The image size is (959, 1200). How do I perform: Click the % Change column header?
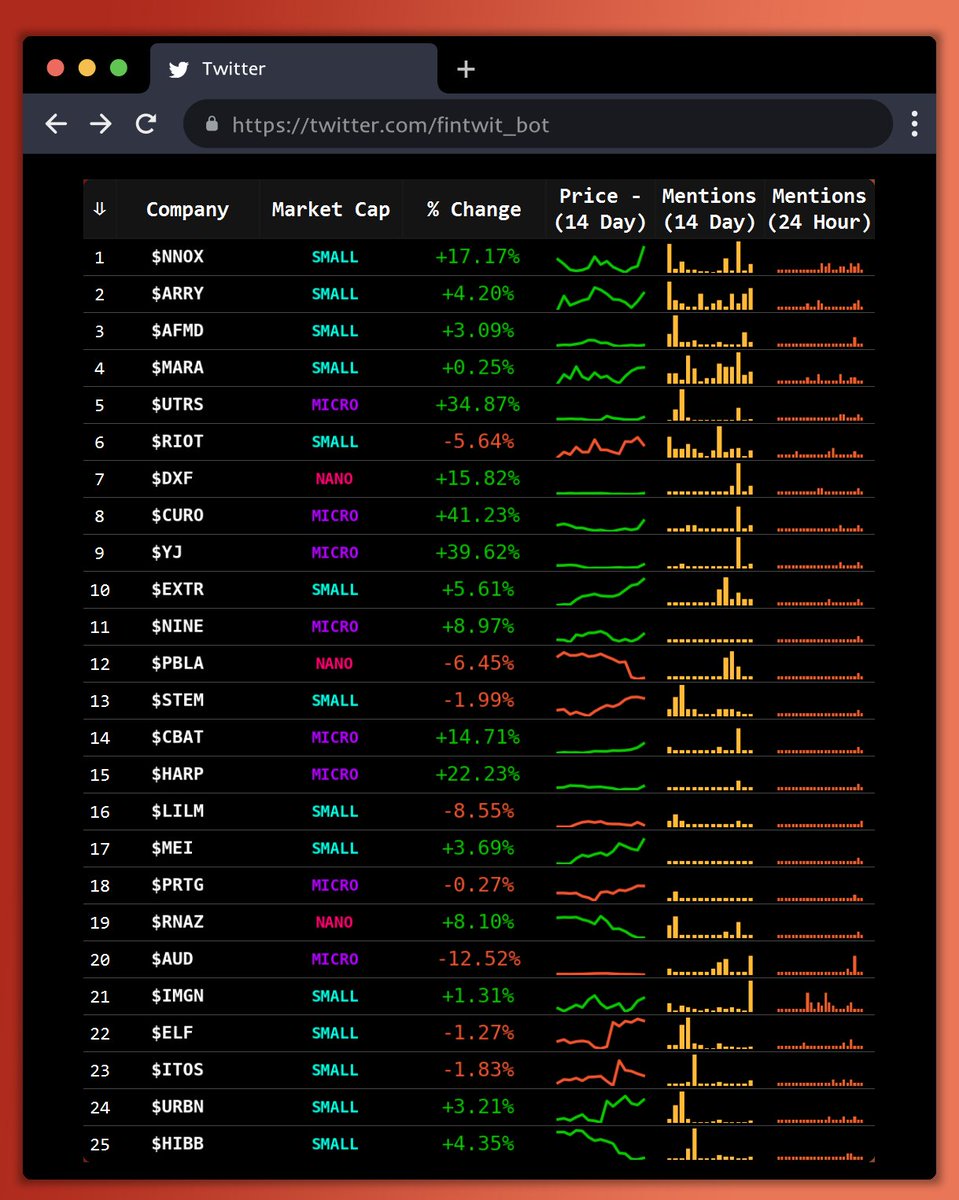click(x=474, y=209)
